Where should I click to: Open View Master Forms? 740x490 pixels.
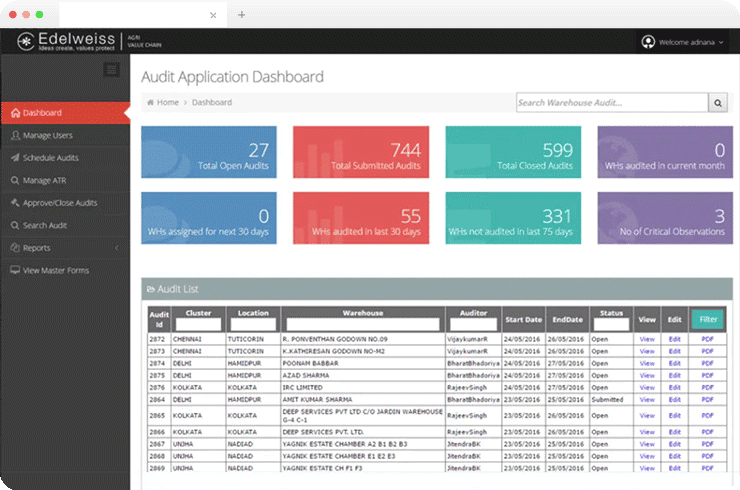click(x=54, y=270)
